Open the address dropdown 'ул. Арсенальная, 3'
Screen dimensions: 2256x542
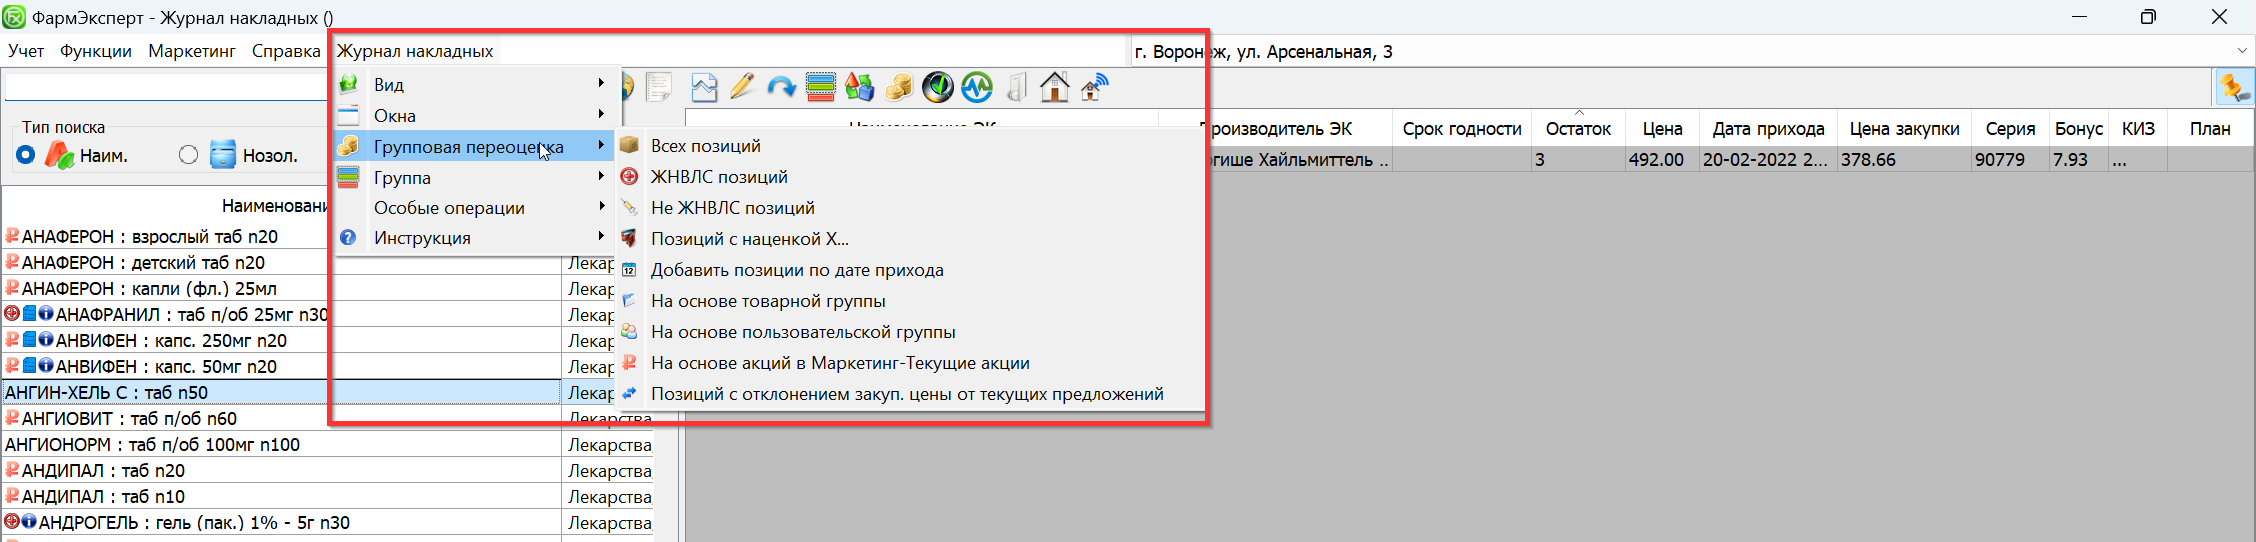click(x=2241, y=51)
